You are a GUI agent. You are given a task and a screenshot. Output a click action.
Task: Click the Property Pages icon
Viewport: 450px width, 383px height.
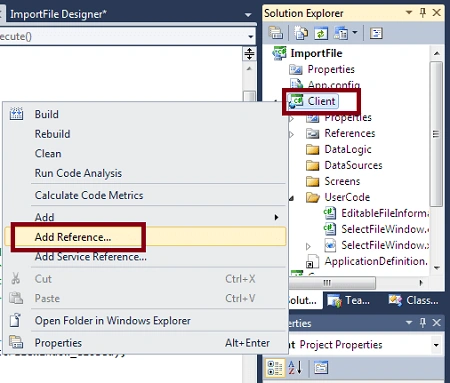321,367
